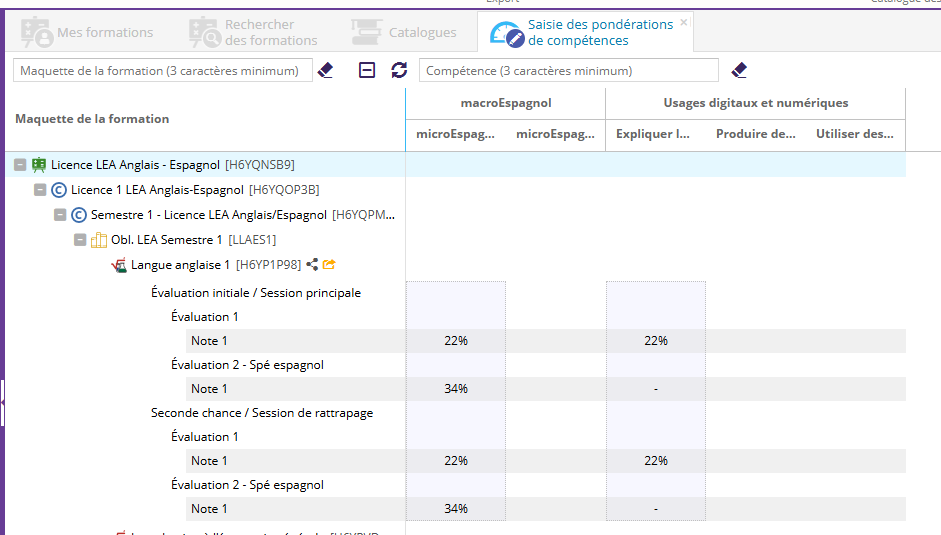Click the share icon beside Langue anglaise 1
941x535 pixels.
pyautogui.click(x=312, y=265)
